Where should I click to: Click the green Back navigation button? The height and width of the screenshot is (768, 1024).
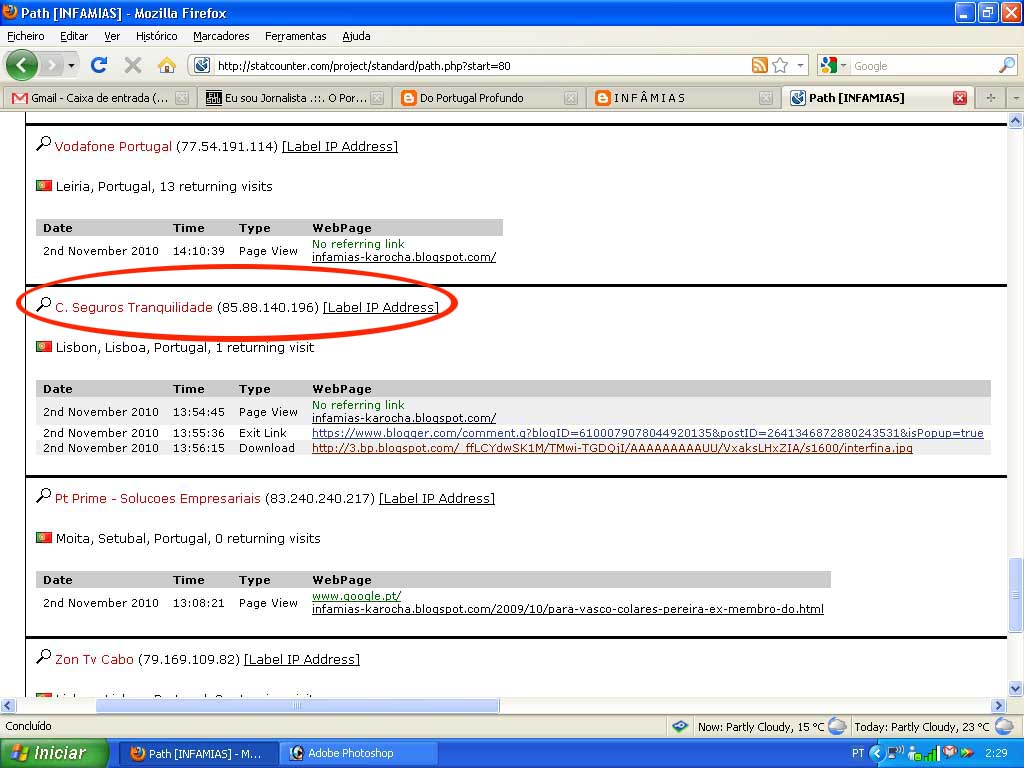[22, 65]
